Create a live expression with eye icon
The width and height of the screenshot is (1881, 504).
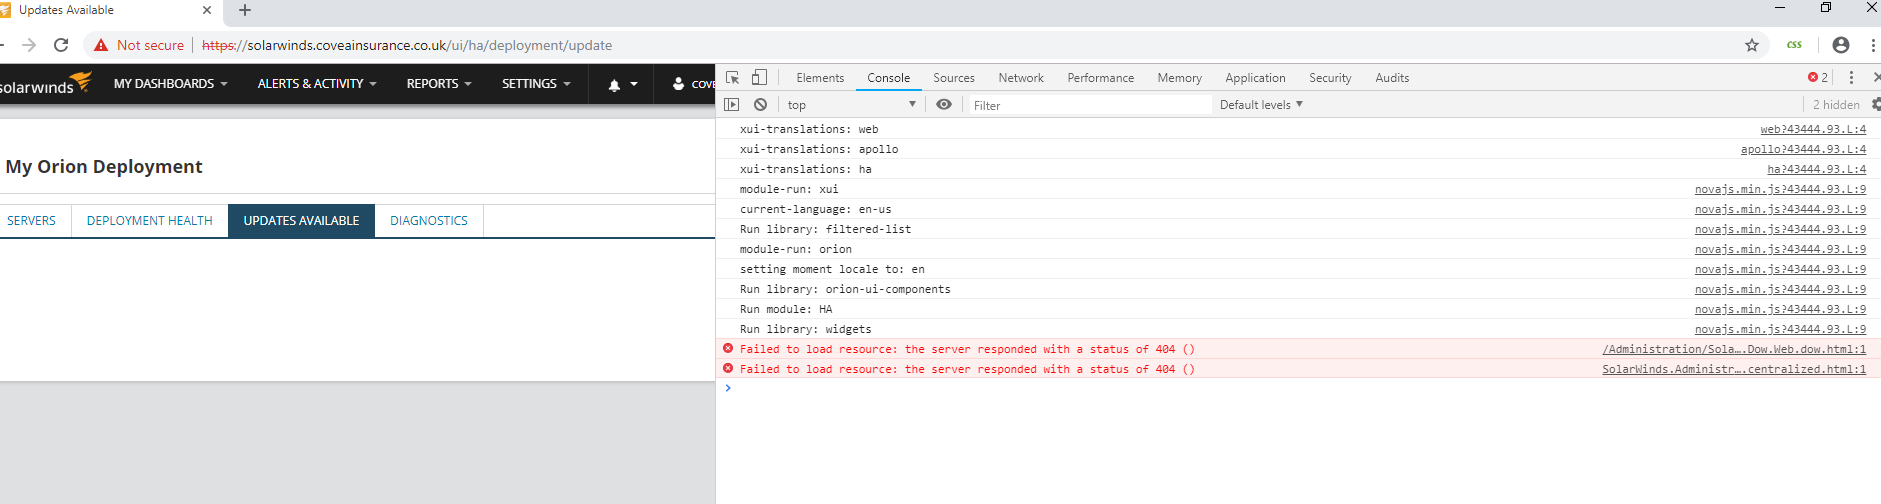tap(944, 104)
